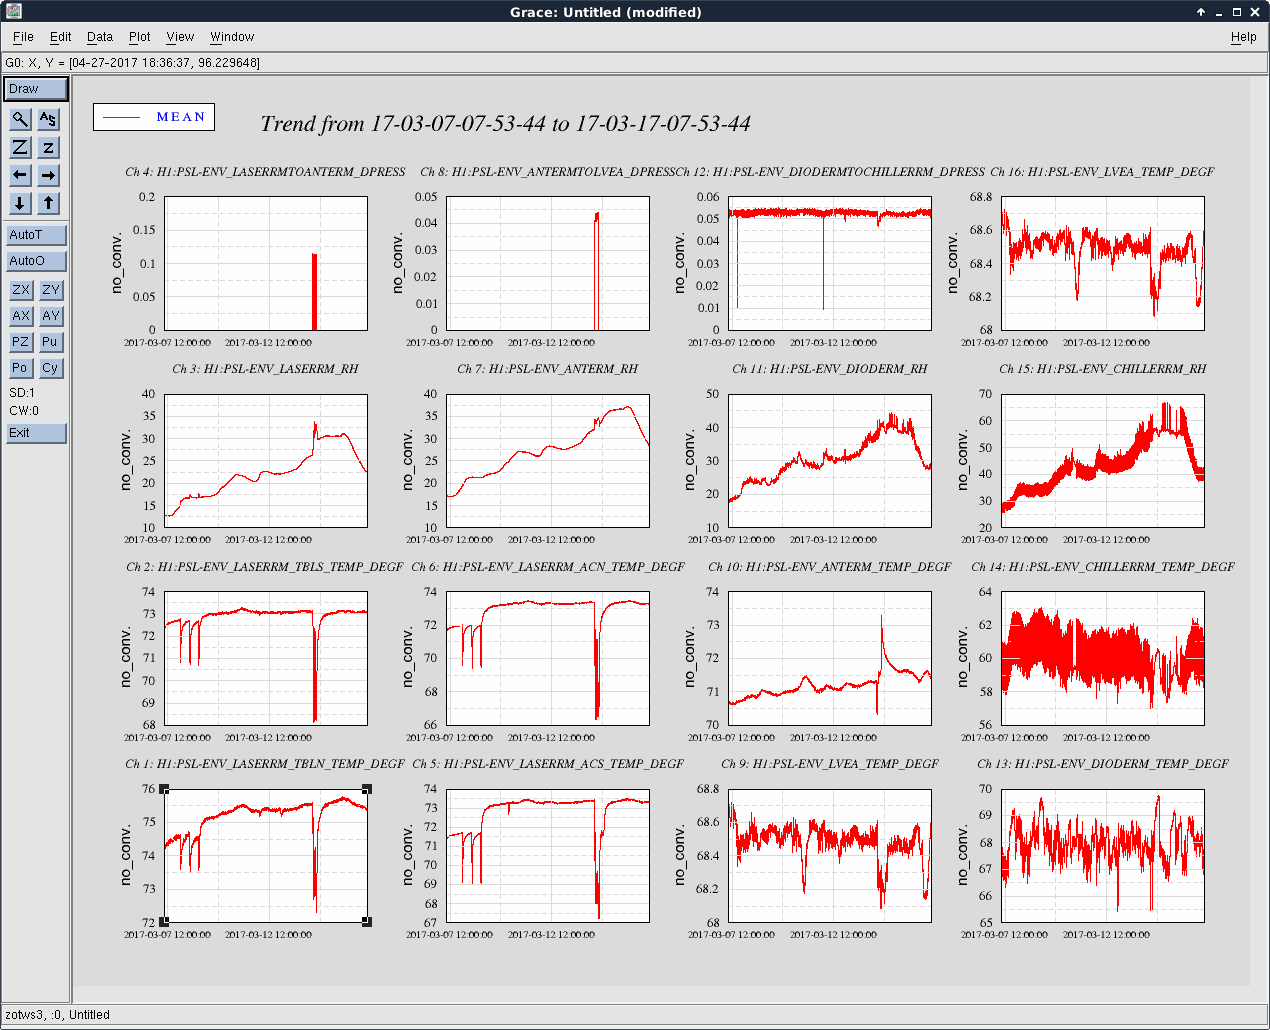Open the View menu
Image resolution: width=1270 pixels, height=1030 pixels.
coord(180,37)
